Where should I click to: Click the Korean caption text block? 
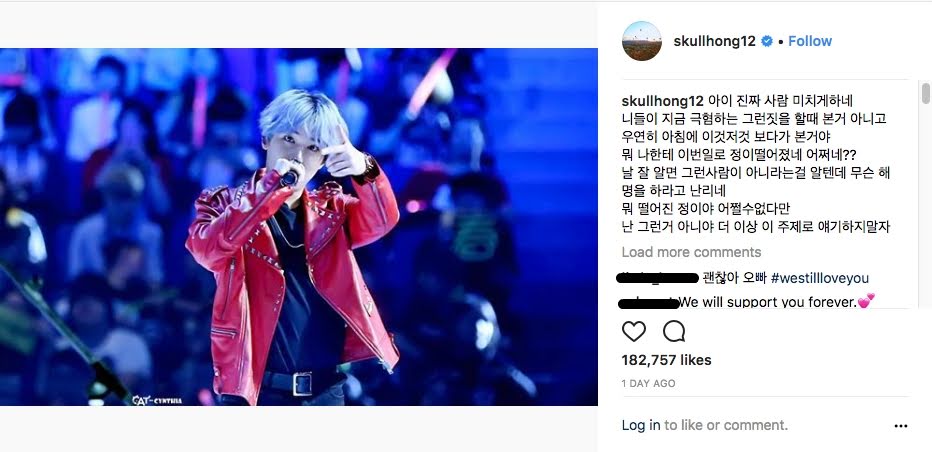[755, 164]
